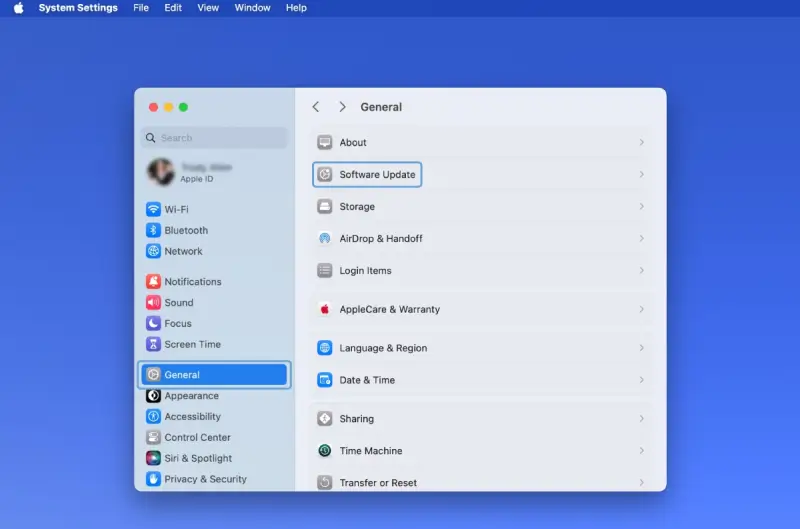Image resolution: width=800 pixels, height=529 pixels.
Task: Expand the Date & Time row chevron
Action: coord(641,380)
